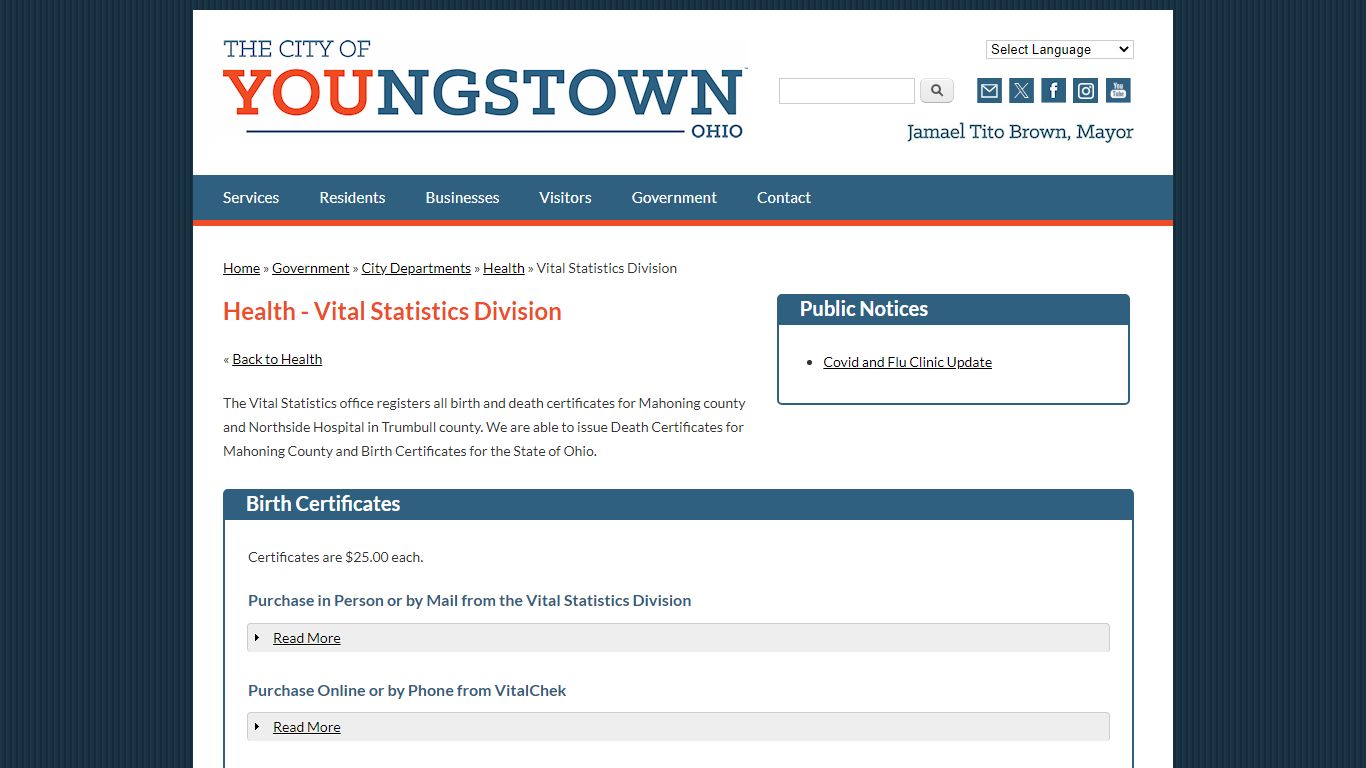
Task: Open the Select Language dropdown
Action: [x=1060, y=50]
